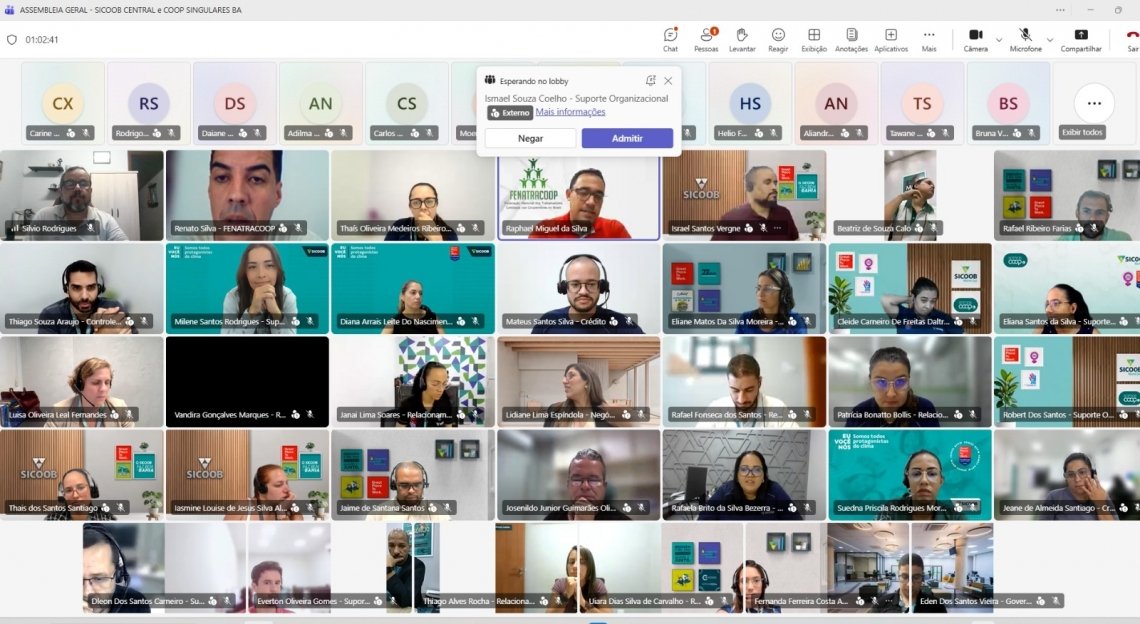Image resolution: width=1140 pixels, height=624 pixels.
Task: Open the Reagir reactions menu
Action: click(x=778, y=39)
